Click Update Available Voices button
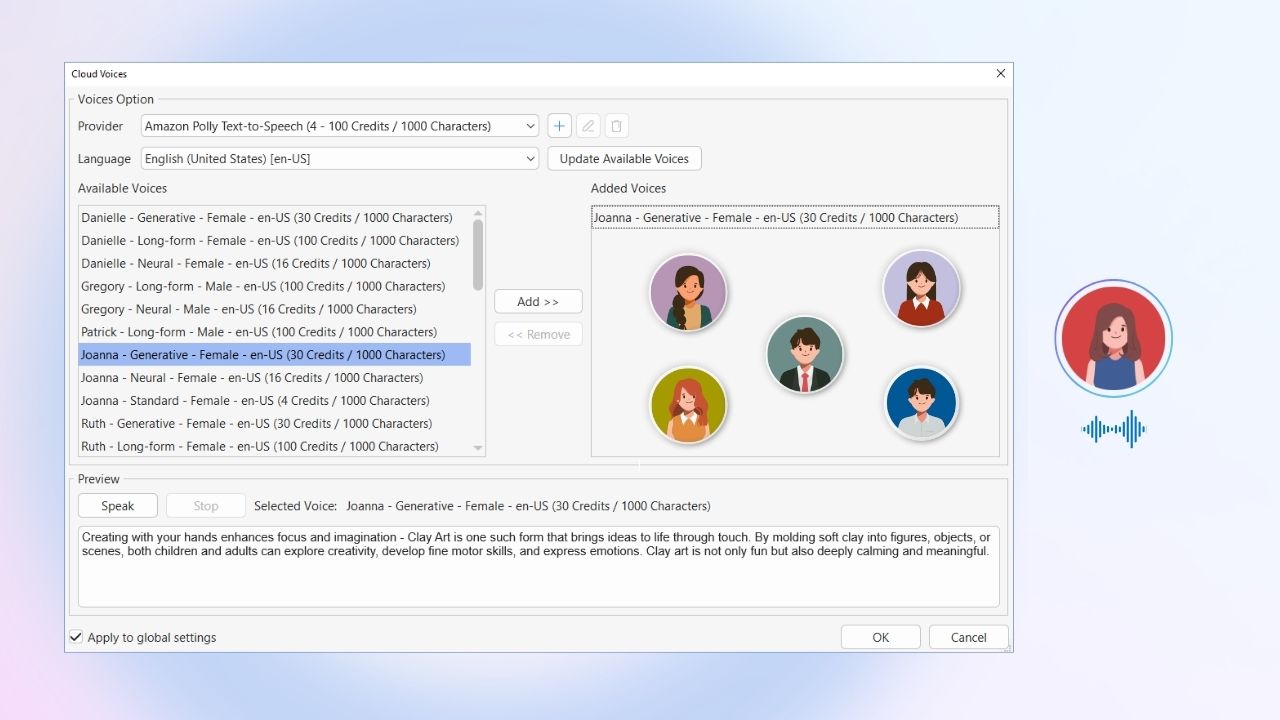This screenshot has width=1280, height=720. (x=624, y=158)
